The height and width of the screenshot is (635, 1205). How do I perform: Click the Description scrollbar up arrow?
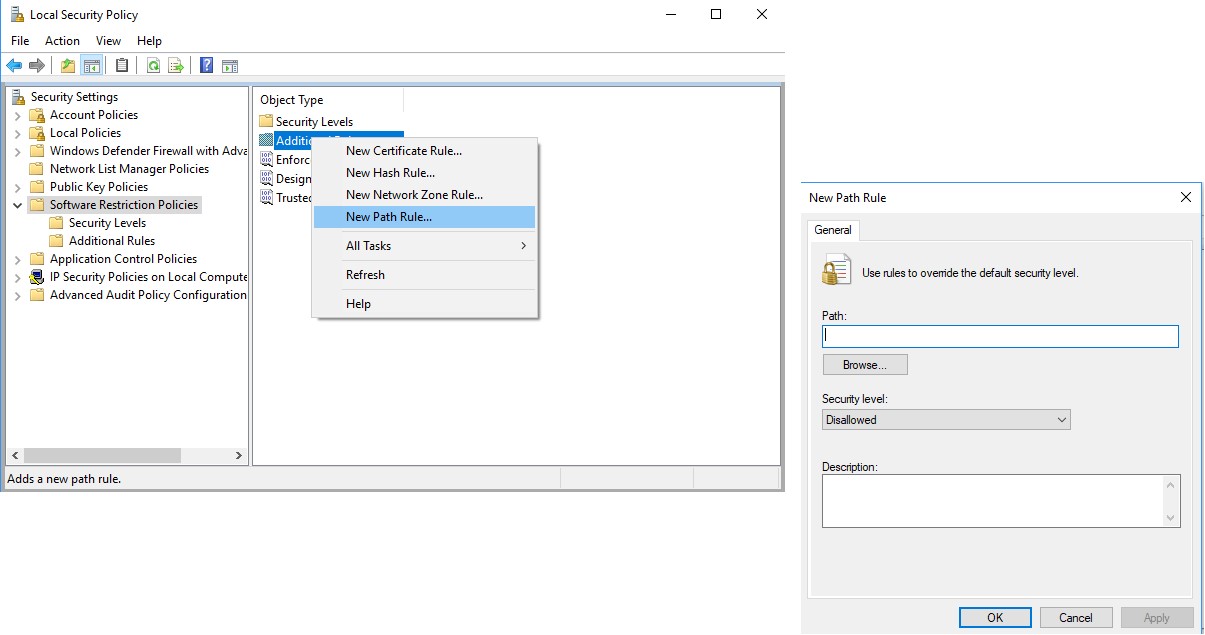pyautogui.click(x=1171, y=484)
